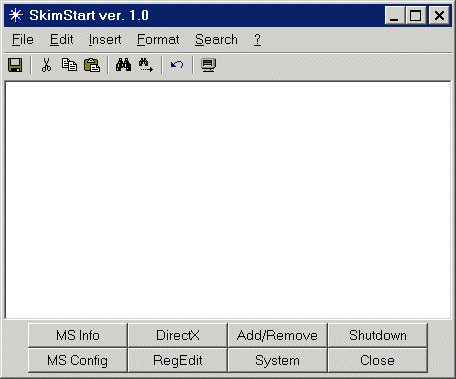Click the Paste clipboard icon
456x379 pixels.
coord(92,65)
